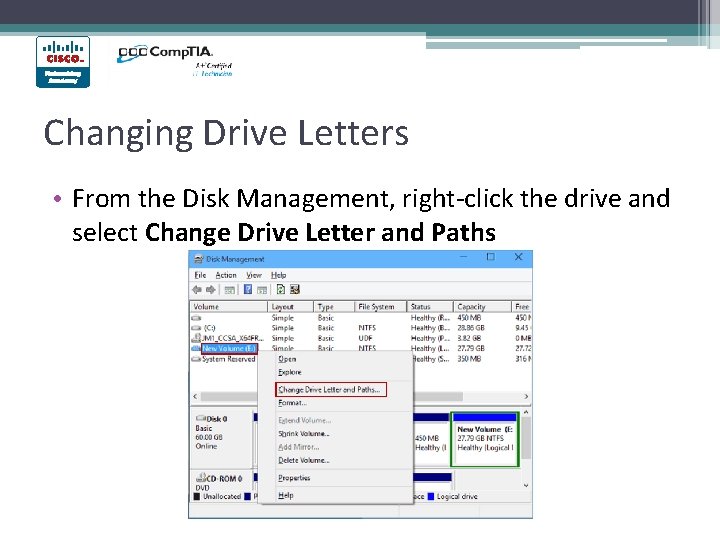Click the 28.86 GB capacity cell

point(471,328)
